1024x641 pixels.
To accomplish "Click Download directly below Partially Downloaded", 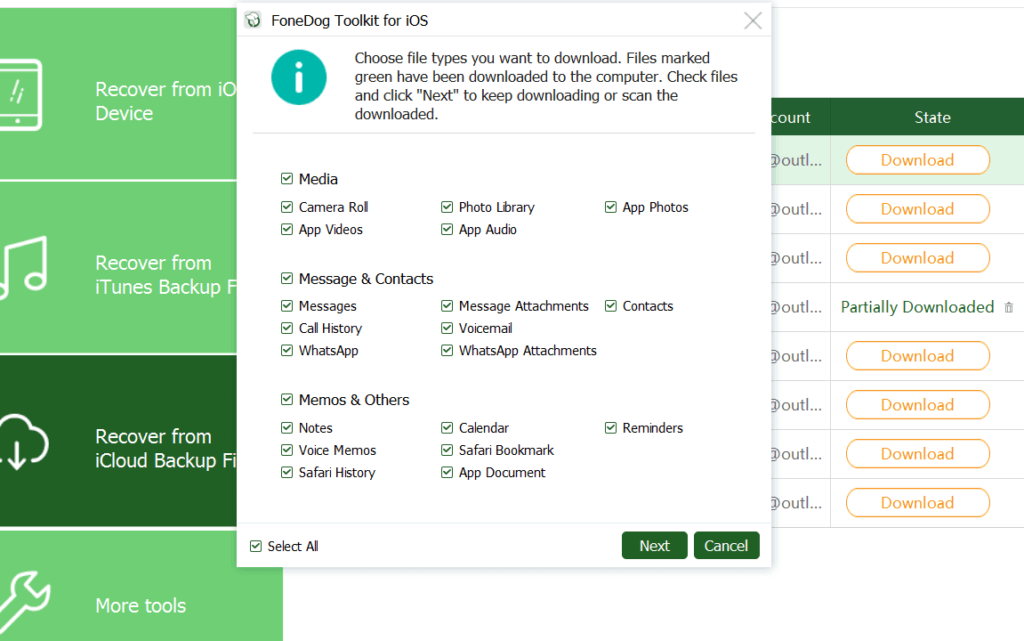I will [918, 356].
